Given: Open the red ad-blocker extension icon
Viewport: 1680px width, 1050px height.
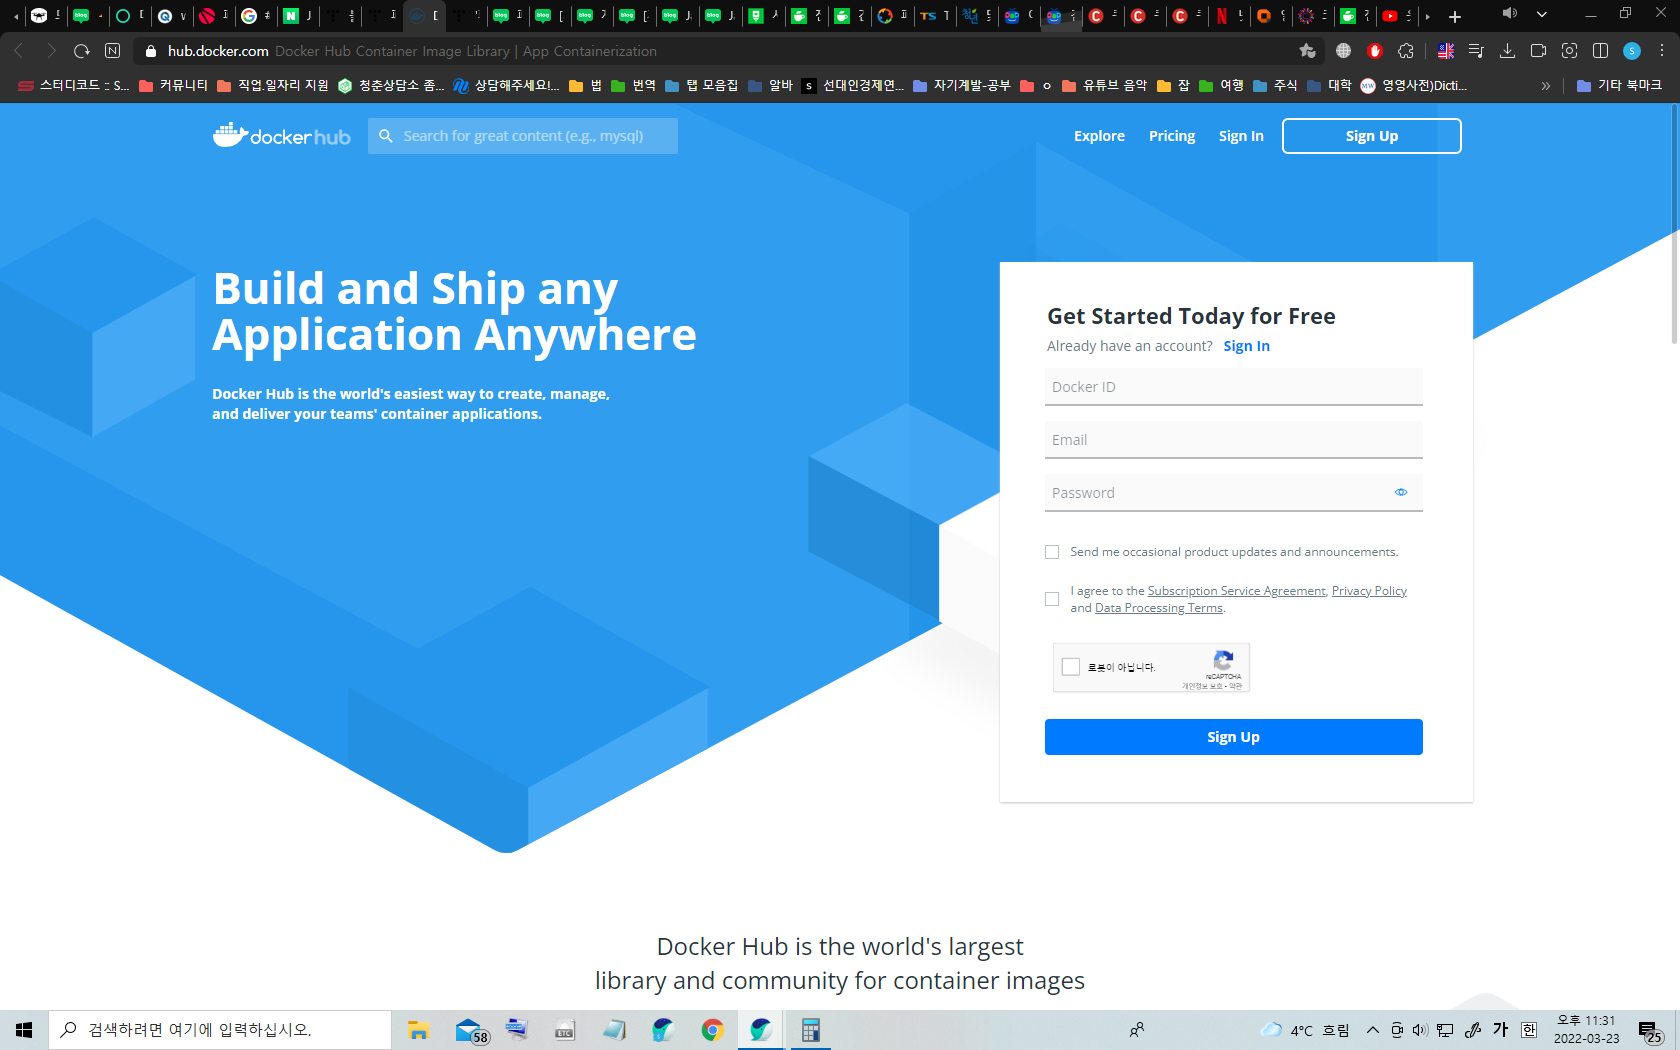Looking at the screenshot, I should 1375,51.
